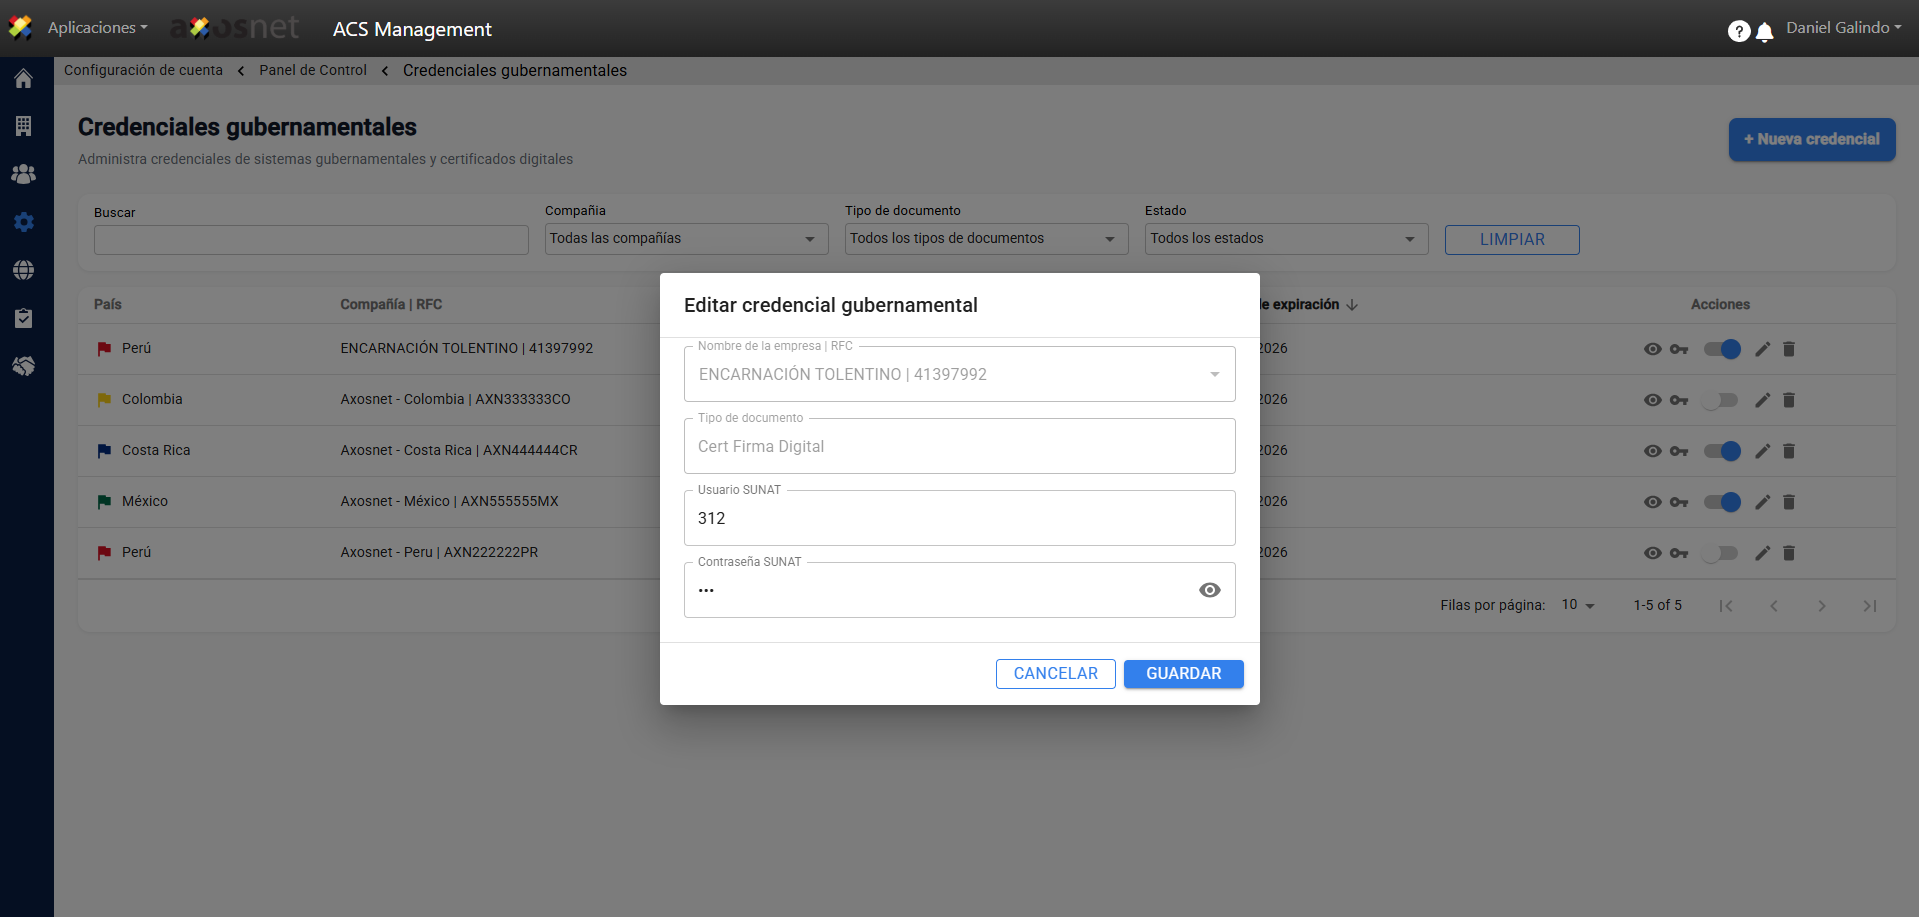Screen dimensions: 1919x917
Task: Open the help question mark icon
Action: point(1738,32)
